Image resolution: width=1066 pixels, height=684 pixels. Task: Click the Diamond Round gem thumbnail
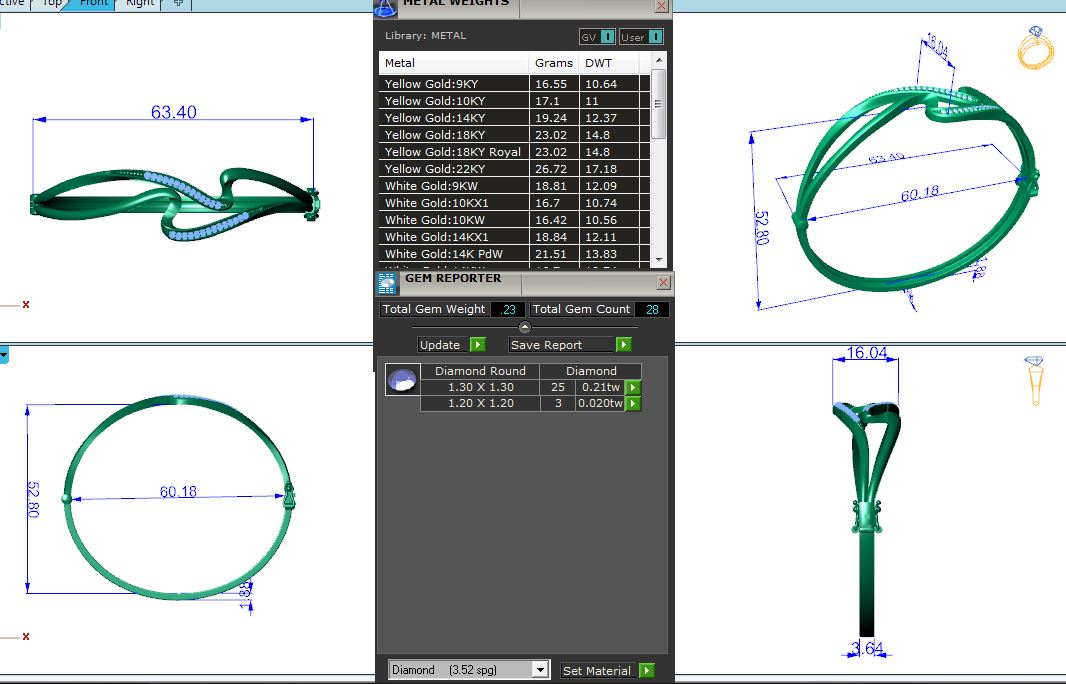tap(402, 380)
